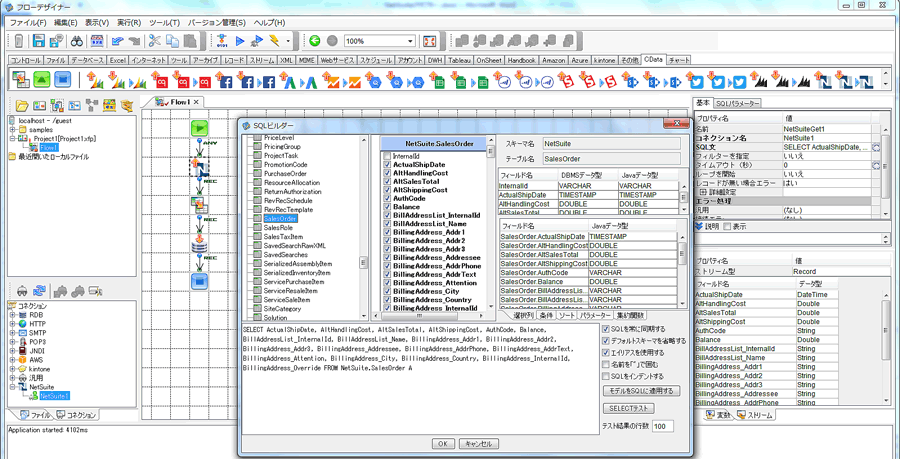Switch to コネクション tab at bottom left
900x459 pixels.
click(77, 415)
